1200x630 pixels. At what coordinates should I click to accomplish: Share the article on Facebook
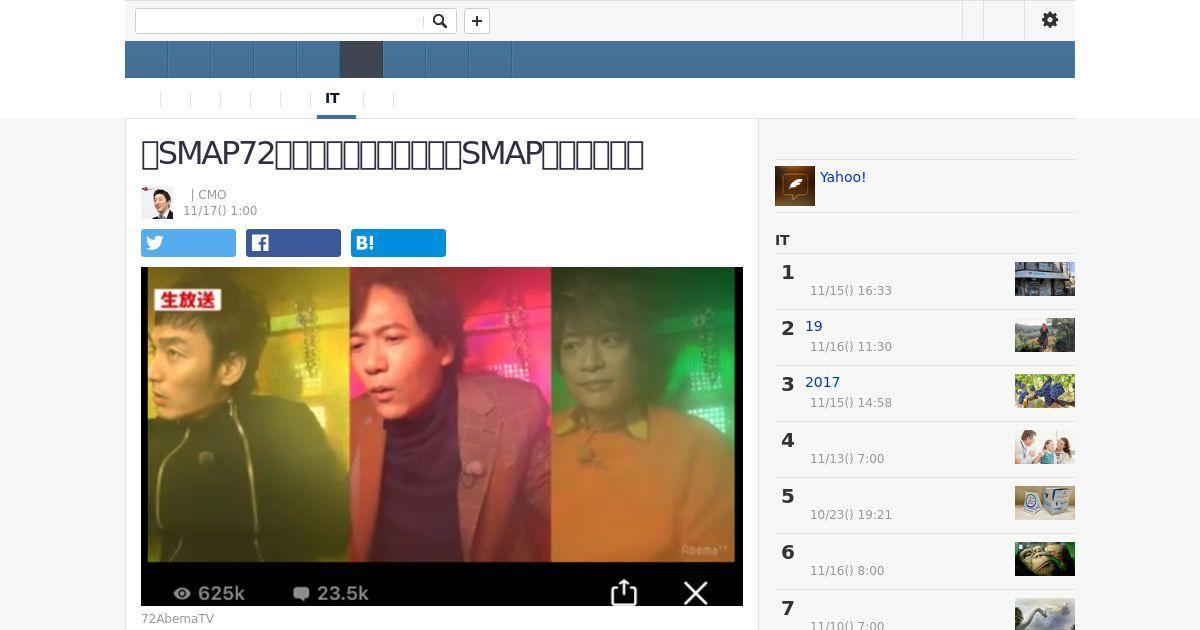click(x=293, y=243)
